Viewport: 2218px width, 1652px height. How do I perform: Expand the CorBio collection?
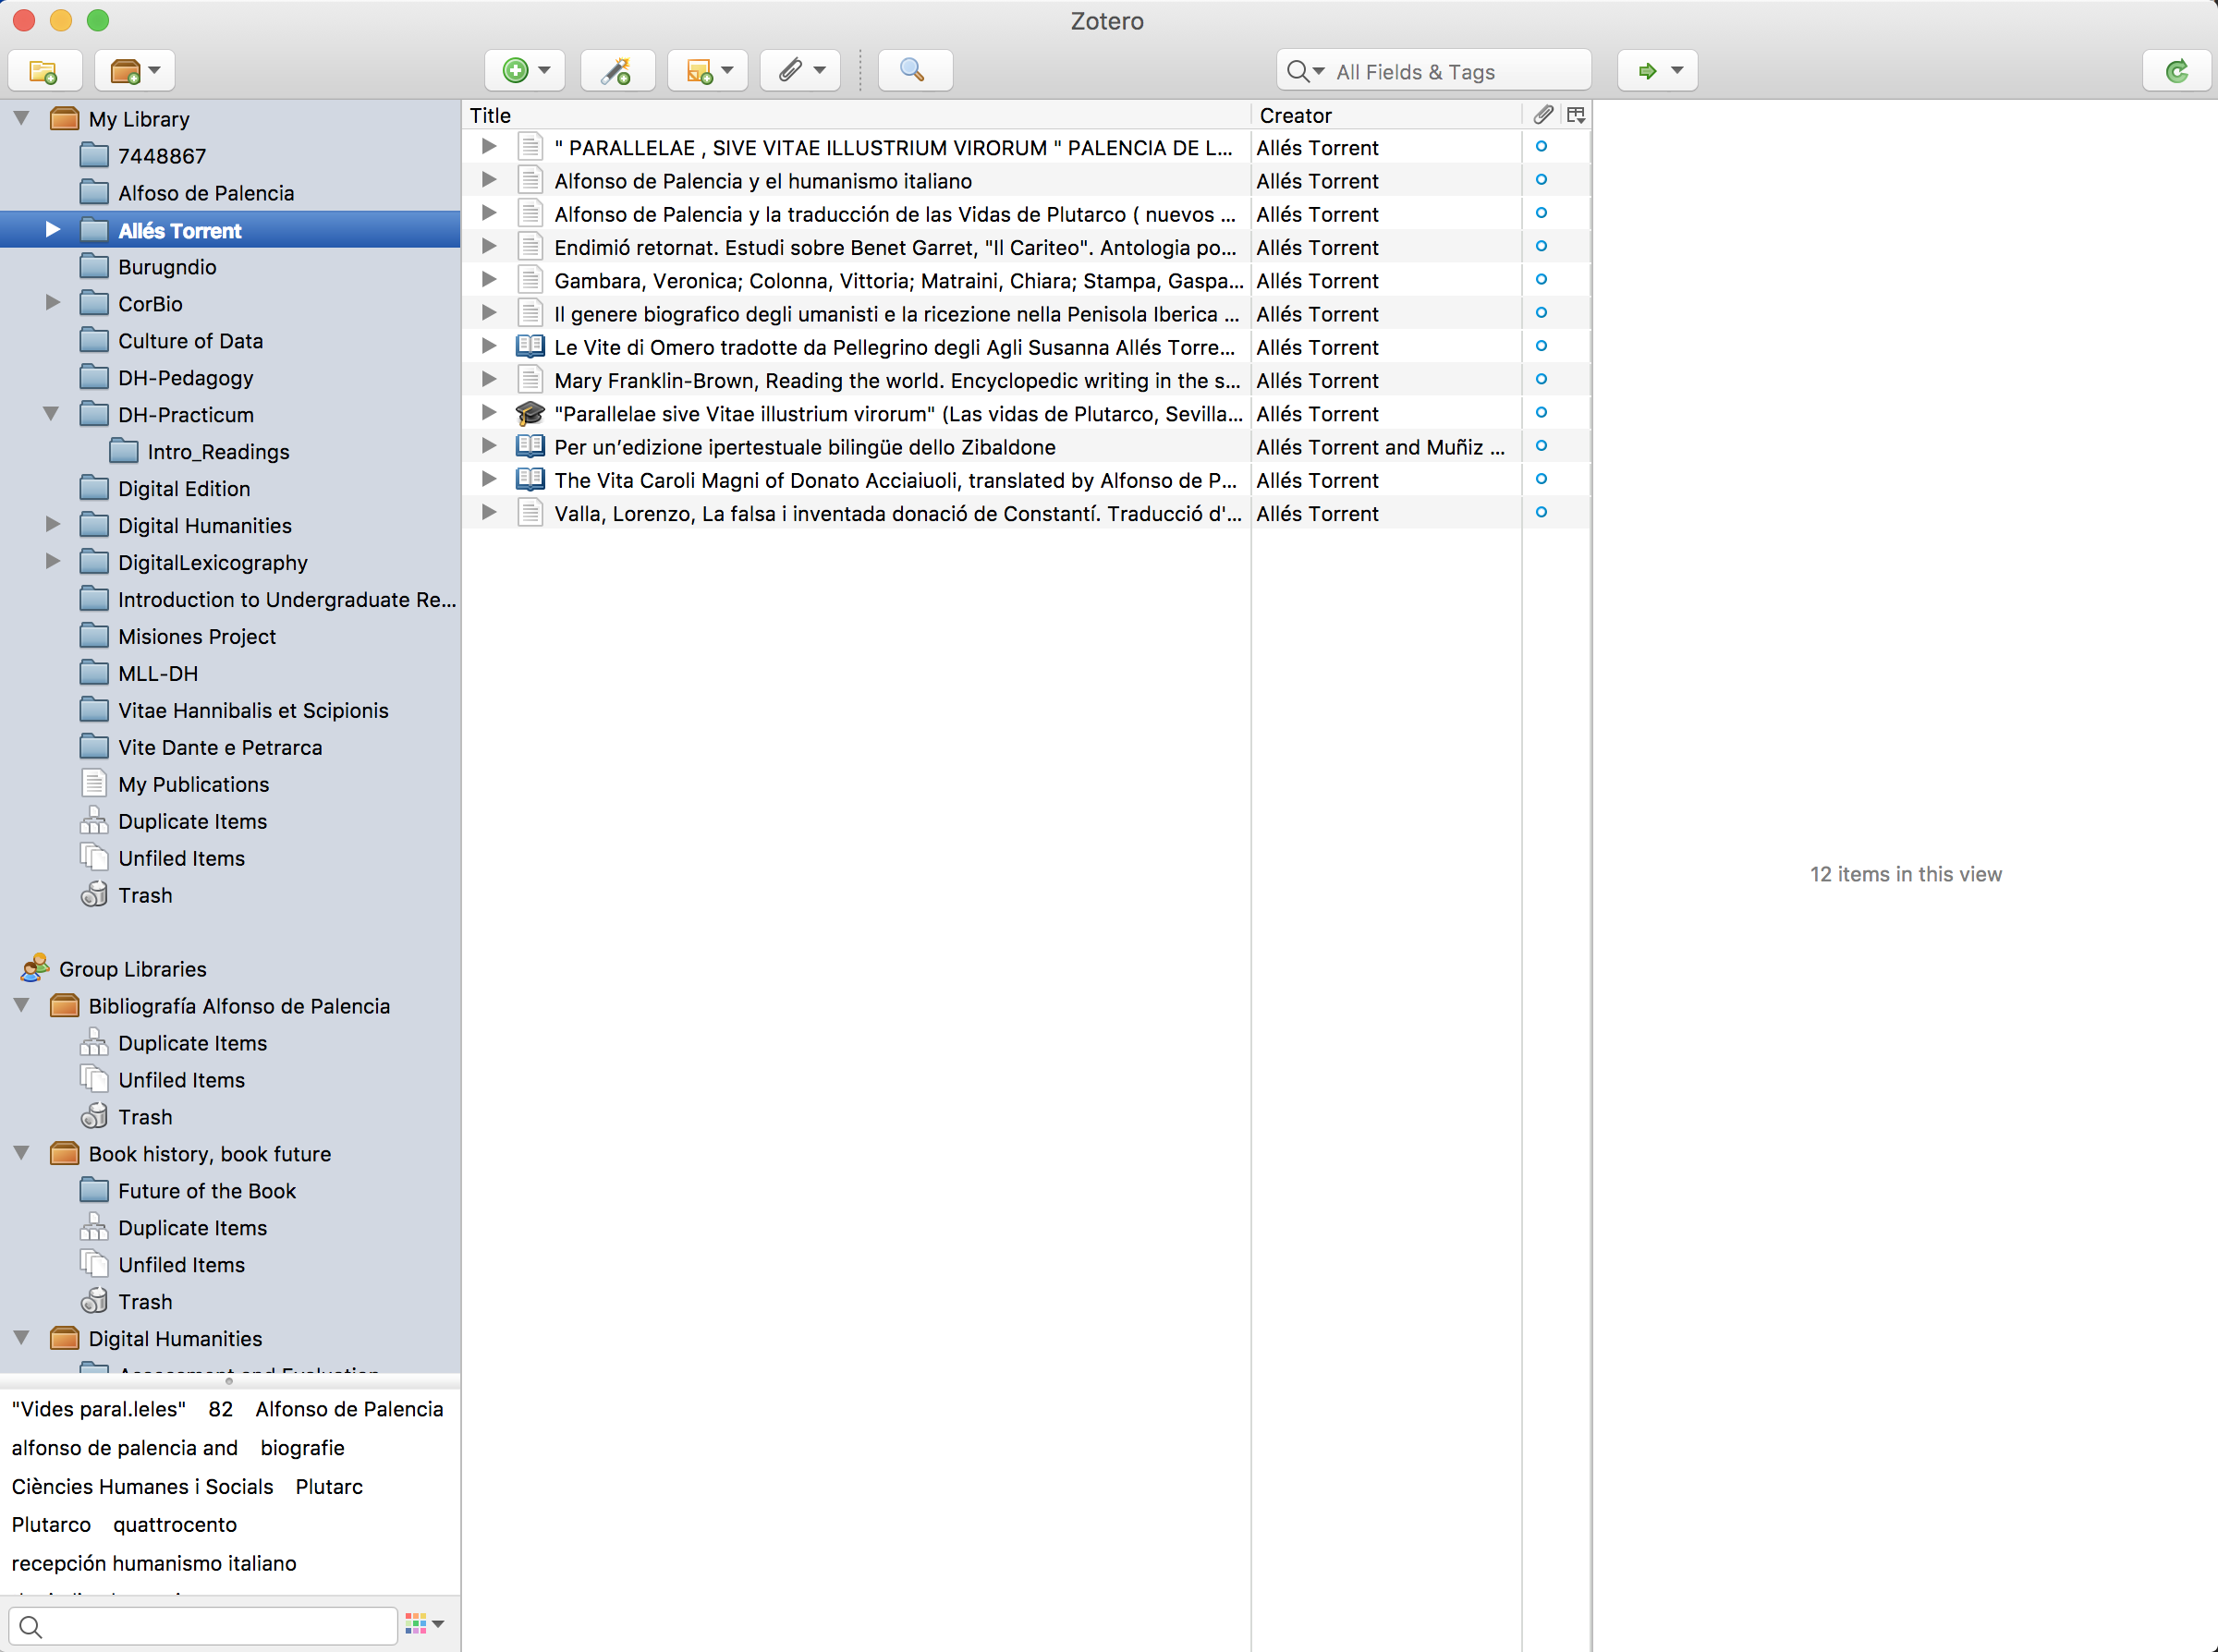[53, 303]
